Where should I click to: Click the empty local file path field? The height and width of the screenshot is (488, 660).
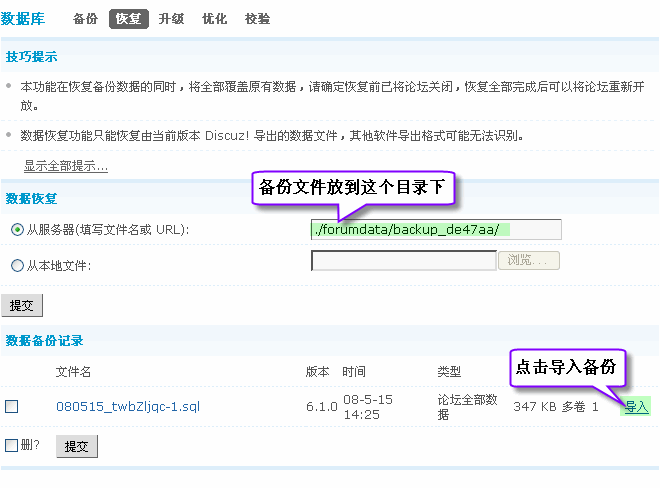(404, 261)
